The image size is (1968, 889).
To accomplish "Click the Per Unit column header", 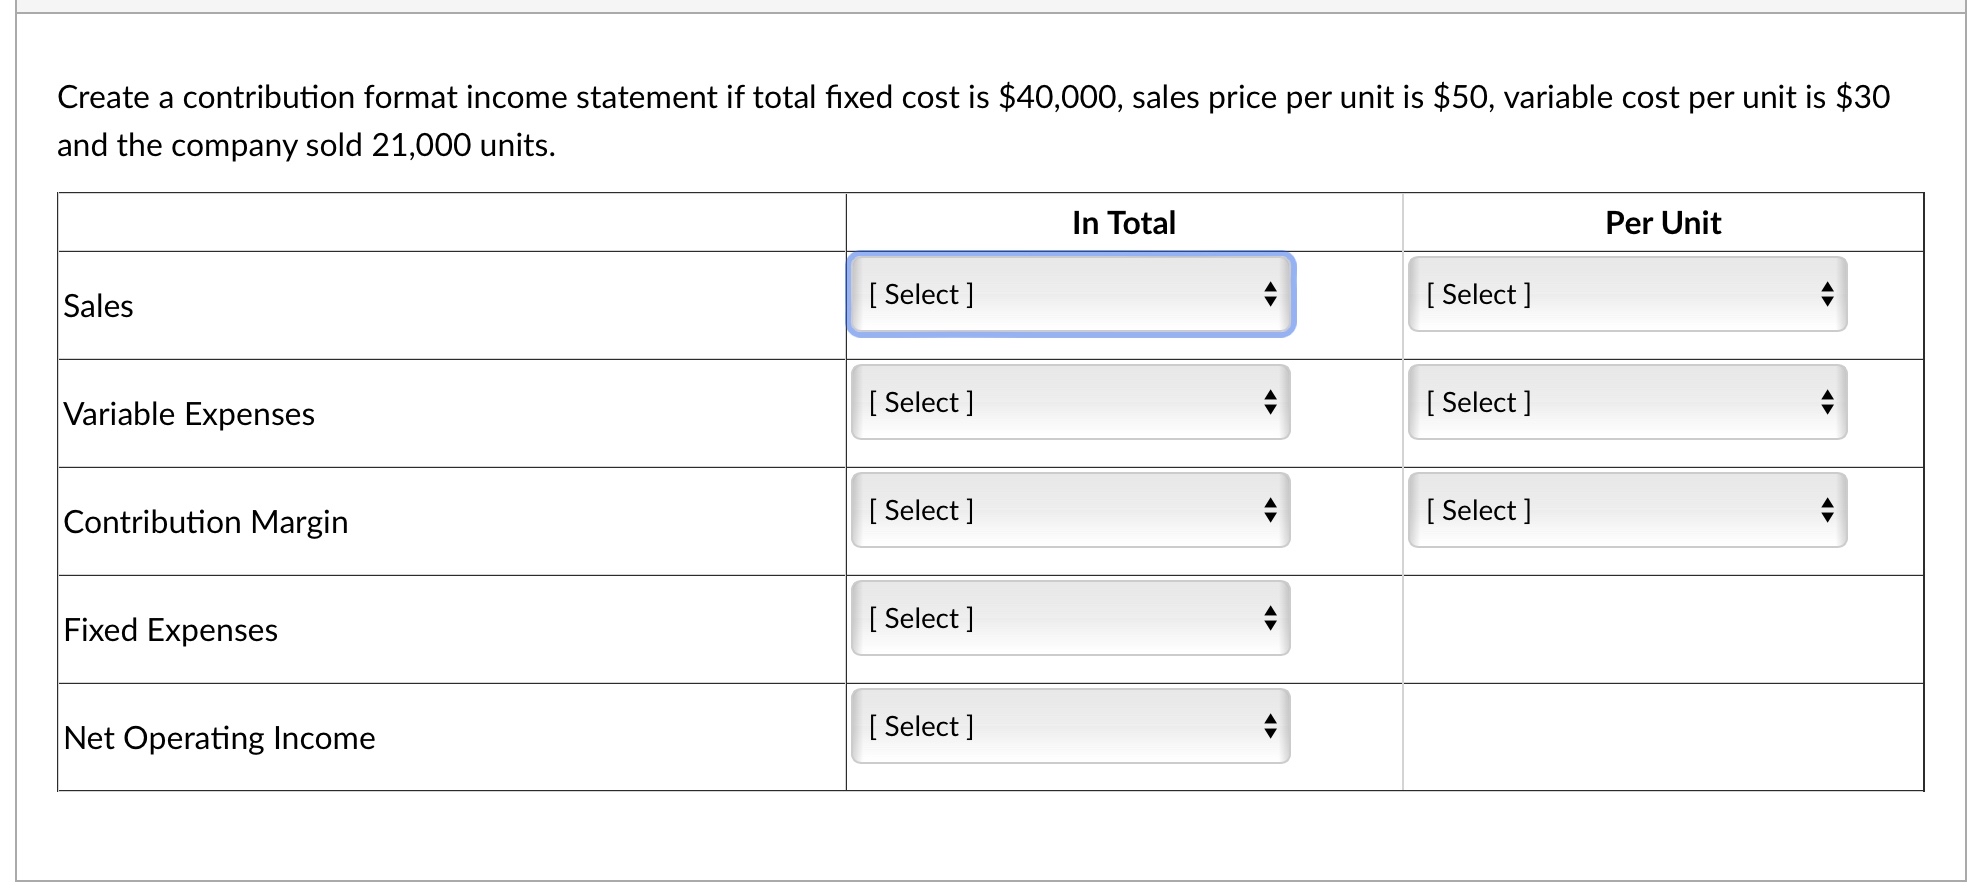I will [1663, 222].
